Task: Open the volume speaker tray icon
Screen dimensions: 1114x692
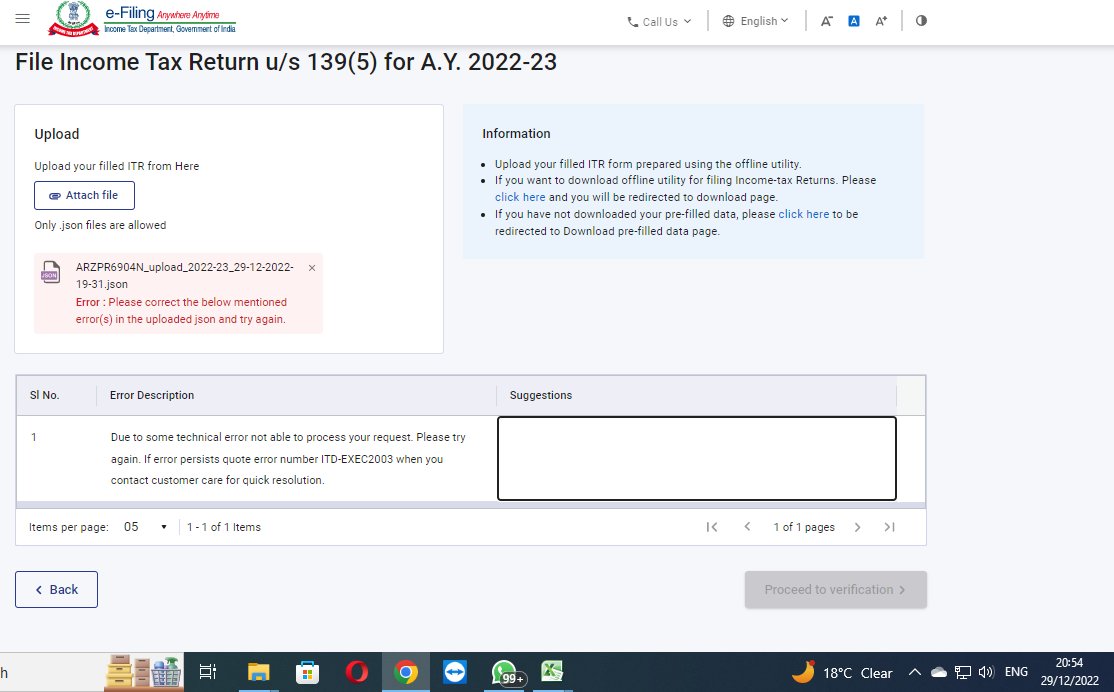Action: [x=986, y=672]
